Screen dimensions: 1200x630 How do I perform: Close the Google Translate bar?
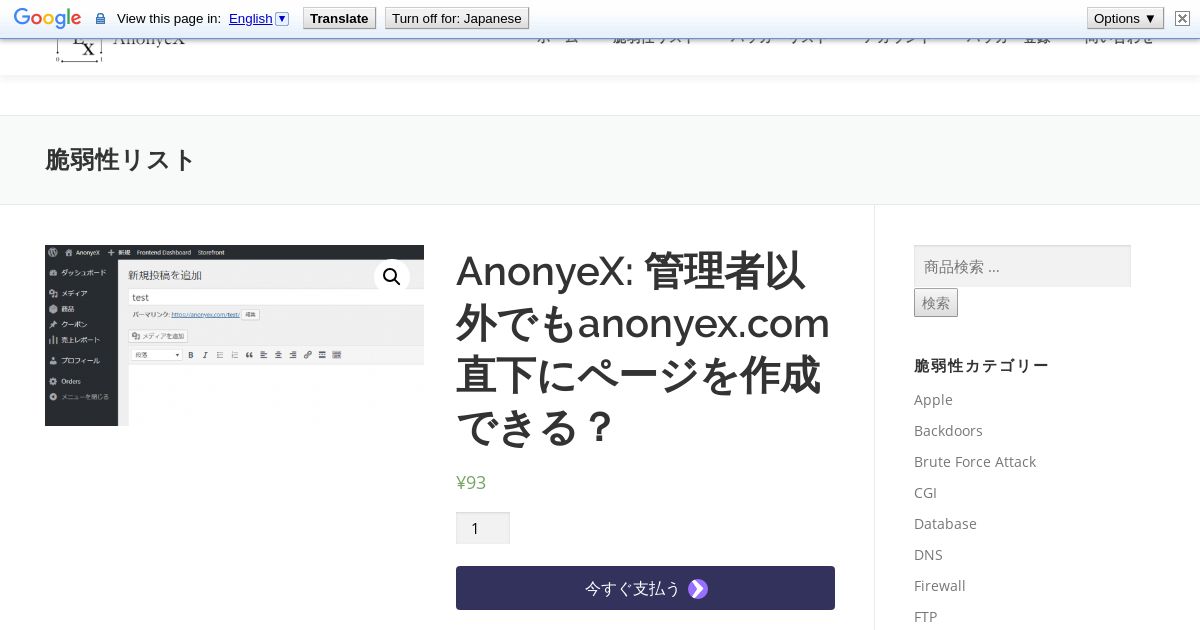[1182, 18]
